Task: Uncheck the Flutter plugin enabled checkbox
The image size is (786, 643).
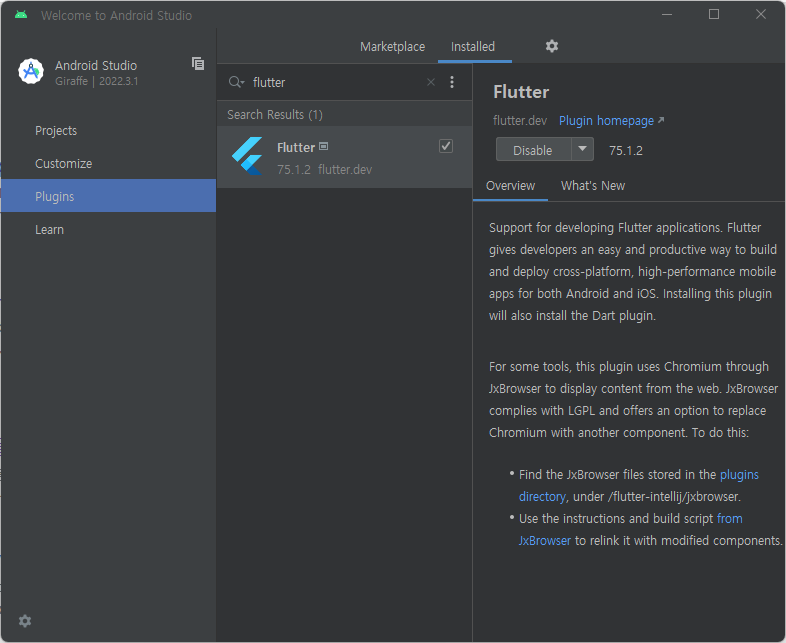Action: pyautogui.click(x=446, y=146)
